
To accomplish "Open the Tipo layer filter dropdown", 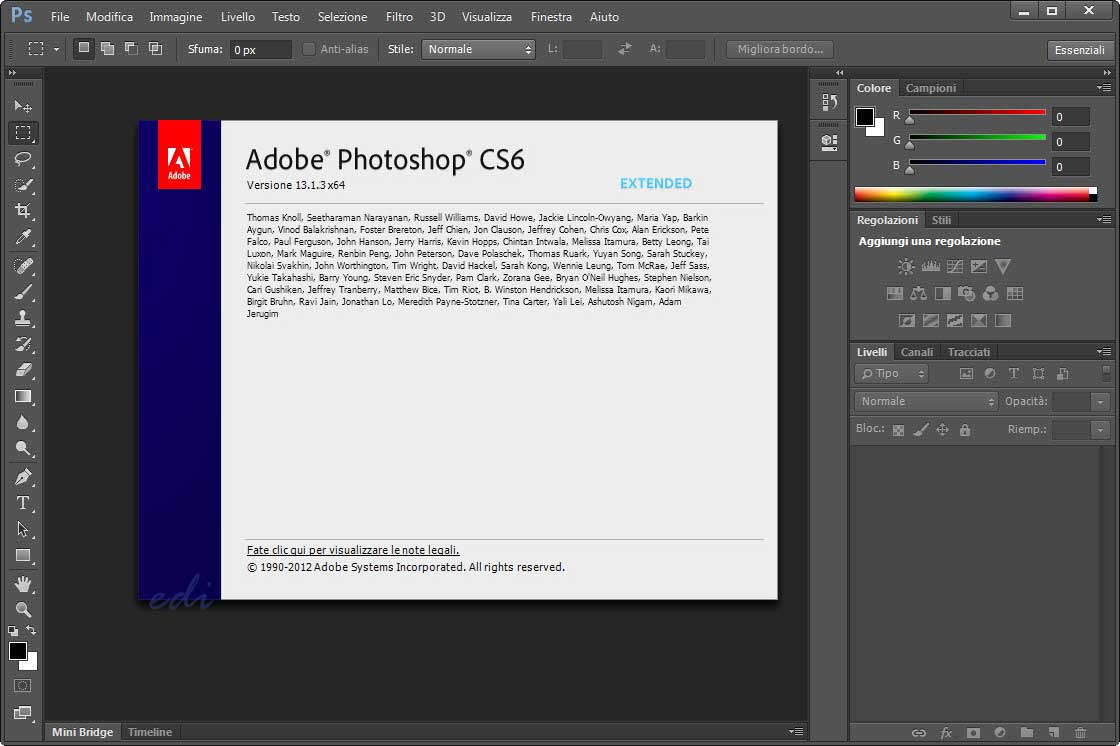I will 891,374.
